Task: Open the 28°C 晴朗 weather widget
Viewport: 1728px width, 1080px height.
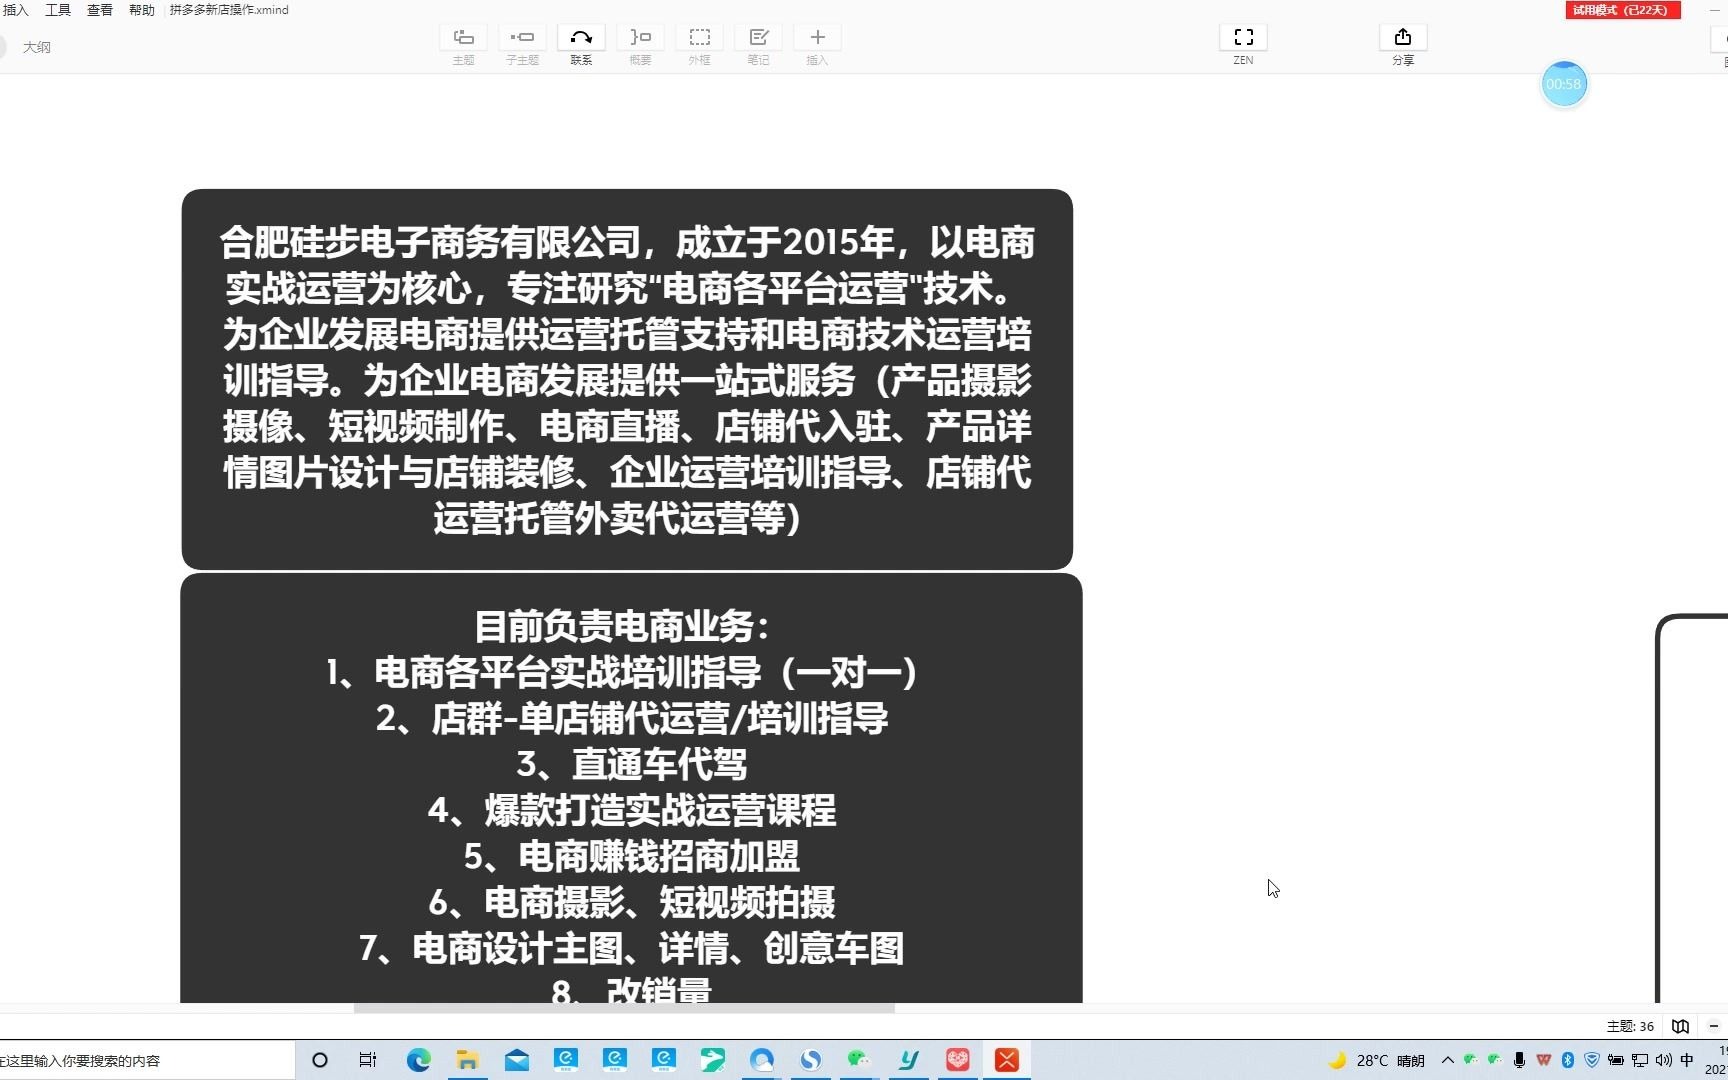Action: click(x=1376, y=1060)
